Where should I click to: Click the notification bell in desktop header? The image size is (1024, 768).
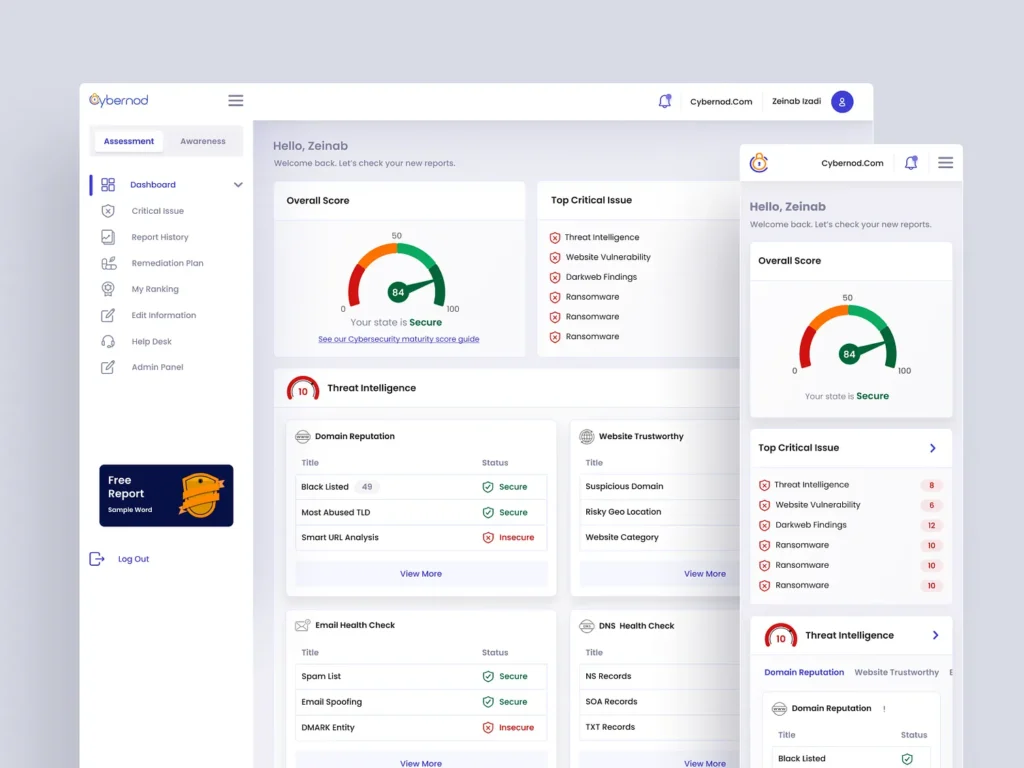664,101
